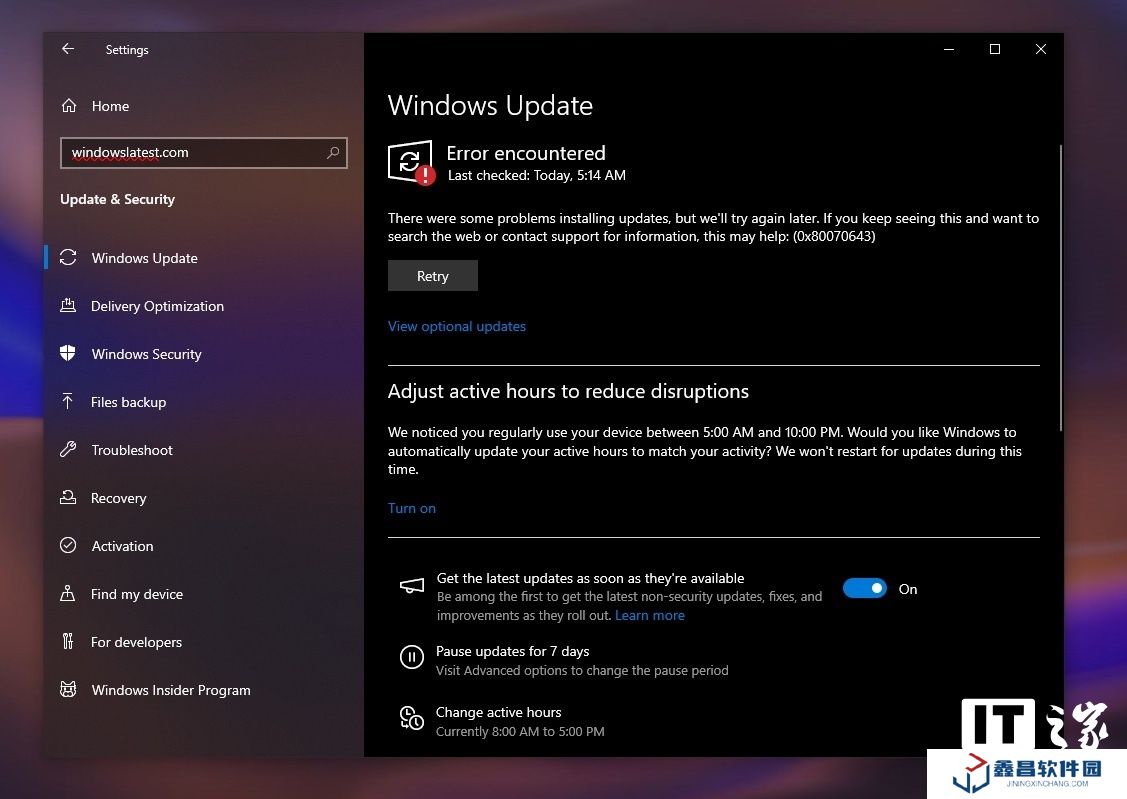
Task: Click the search magnifier icon
Action: click(x=333, y=153)
